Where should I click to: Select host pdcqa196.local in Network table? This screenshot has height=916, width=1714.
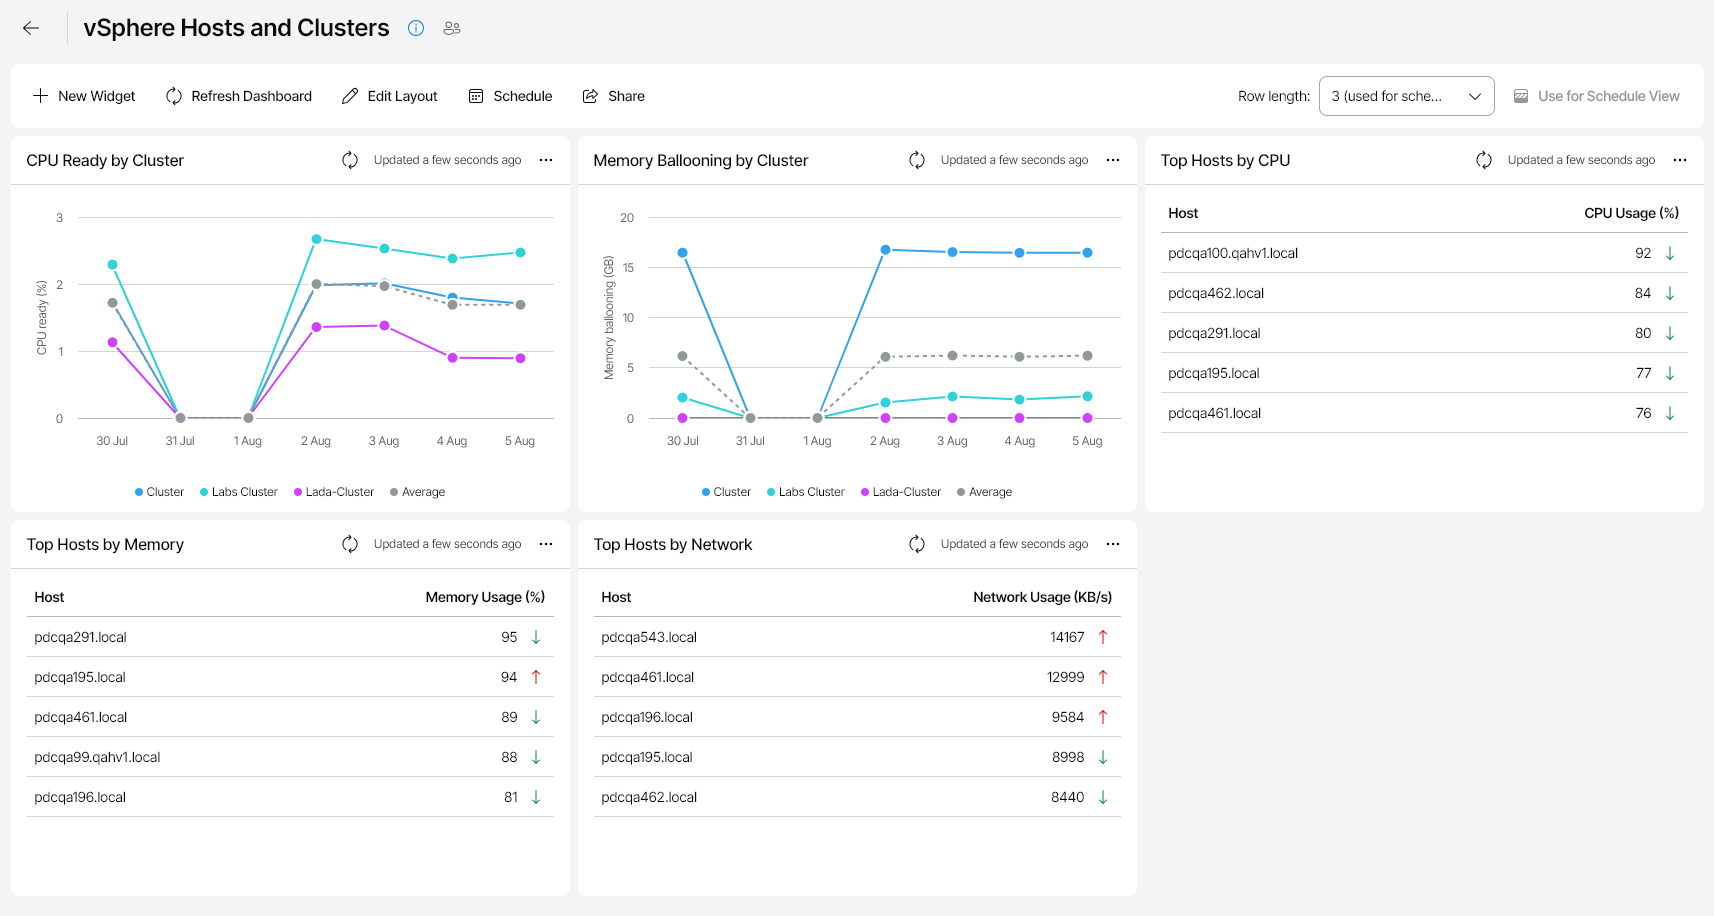click(647, 717)
